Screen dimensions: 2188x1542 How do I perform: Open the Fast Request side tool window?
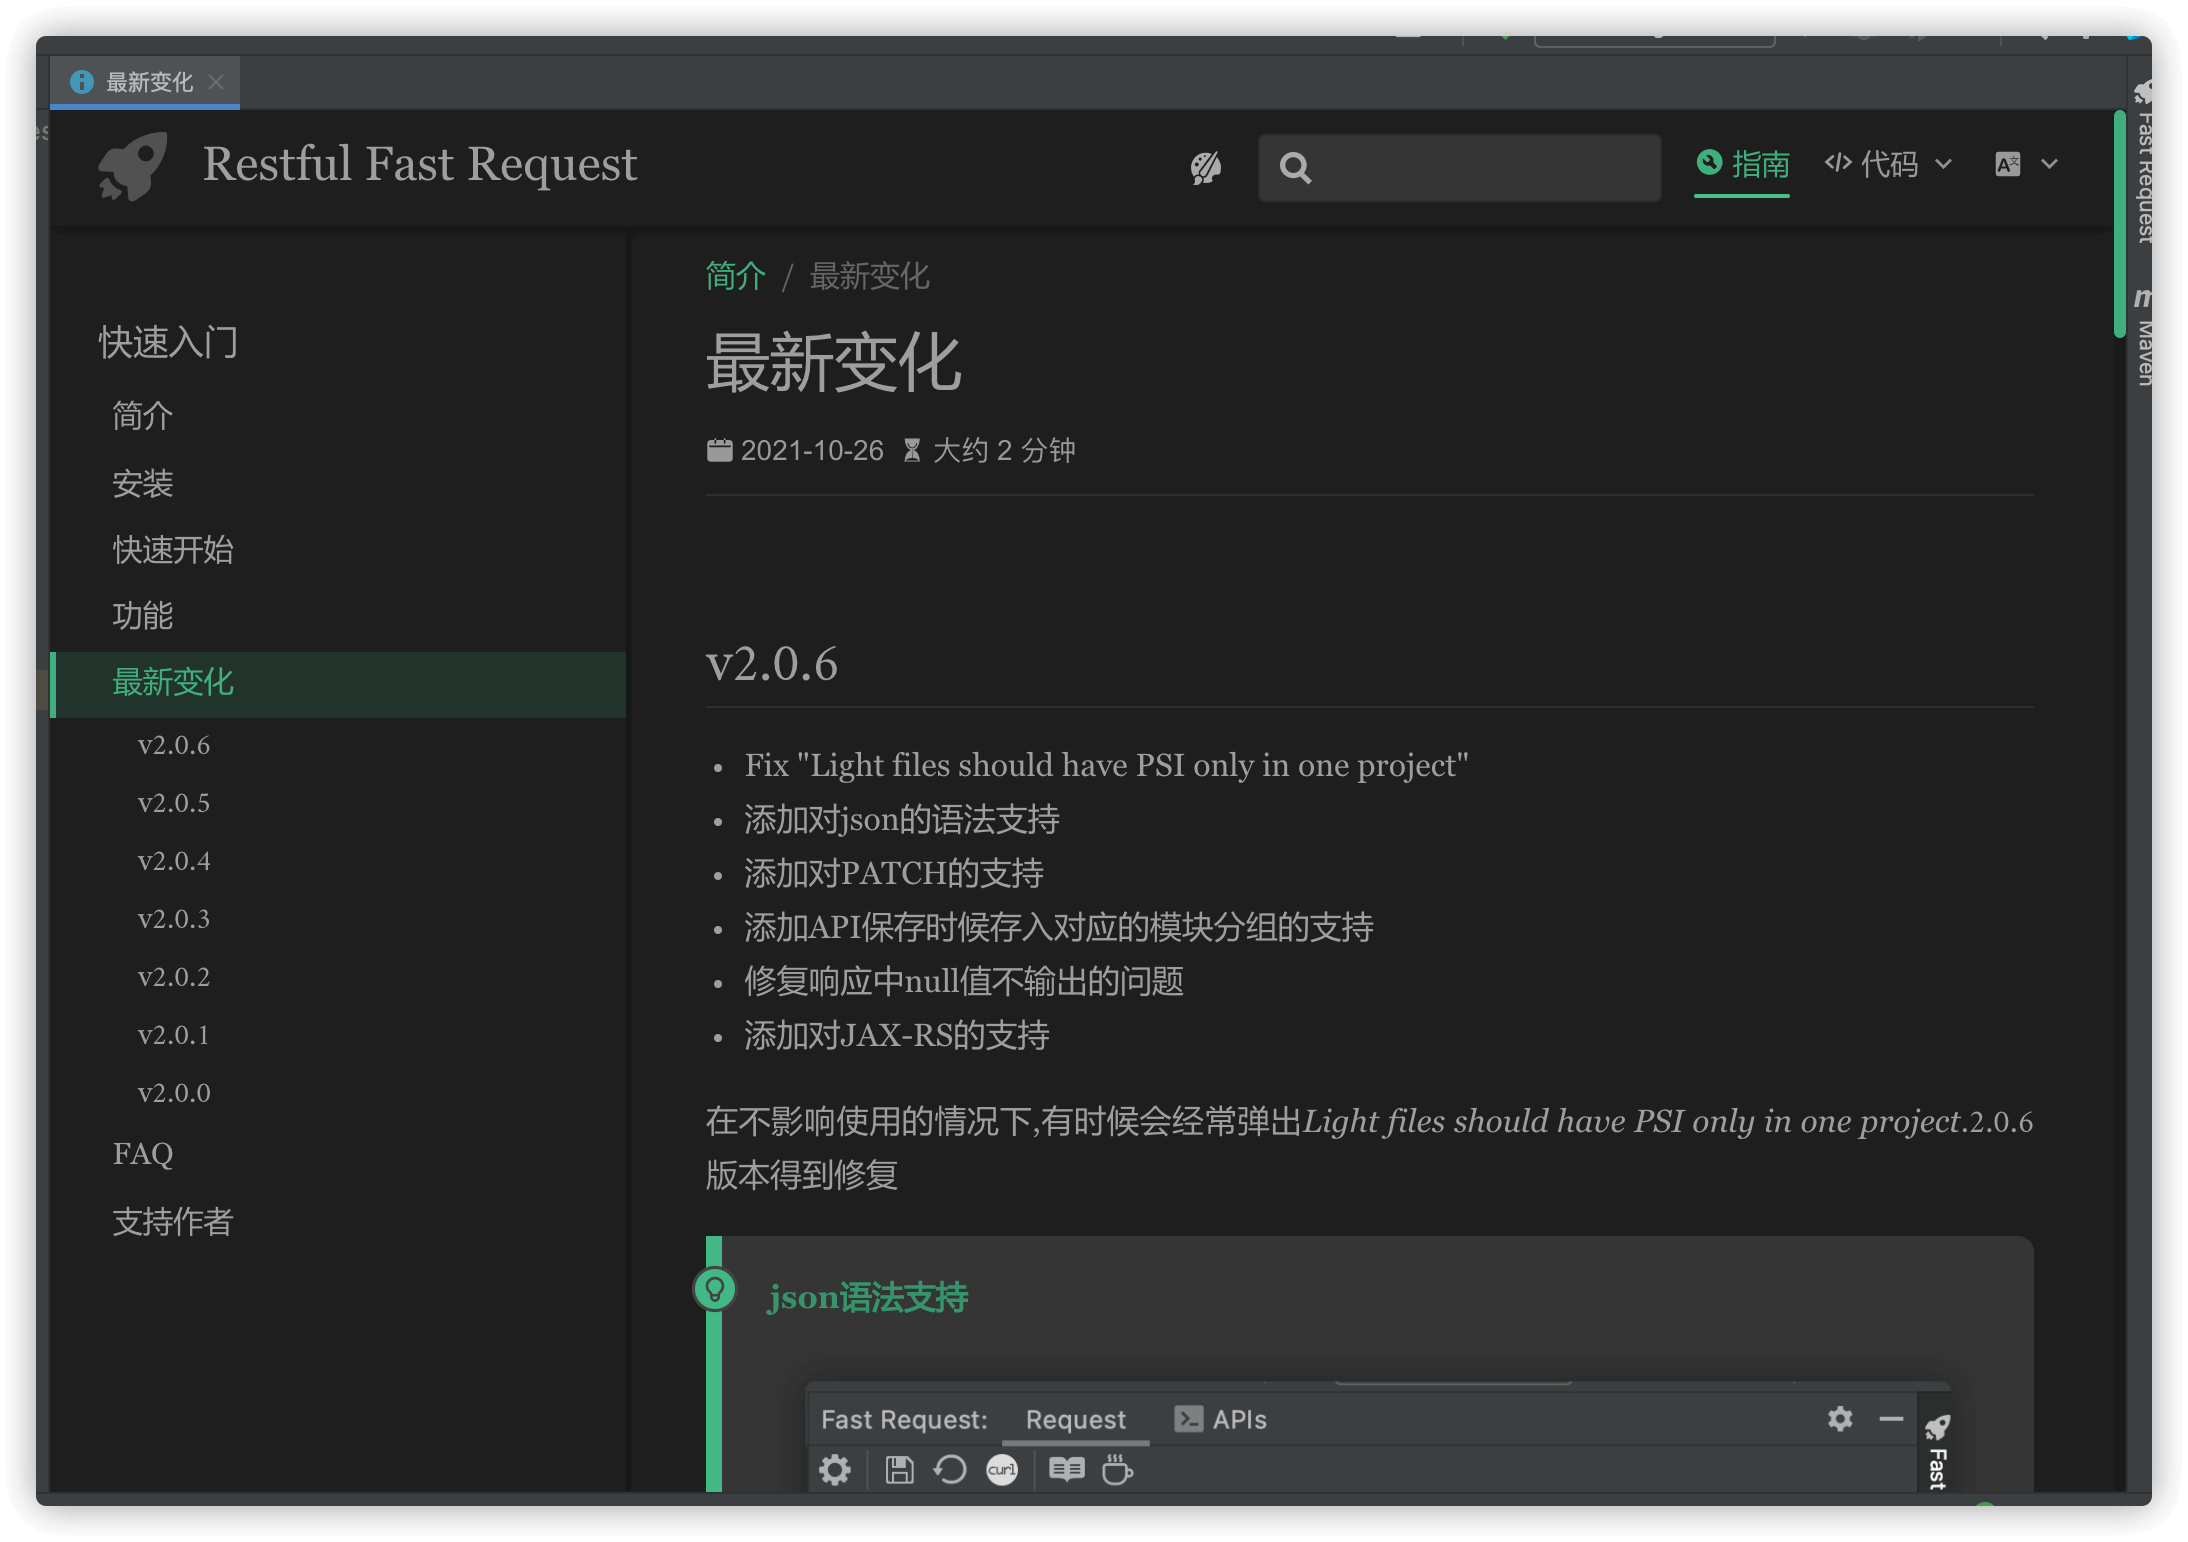click(x=2143, y=170)
